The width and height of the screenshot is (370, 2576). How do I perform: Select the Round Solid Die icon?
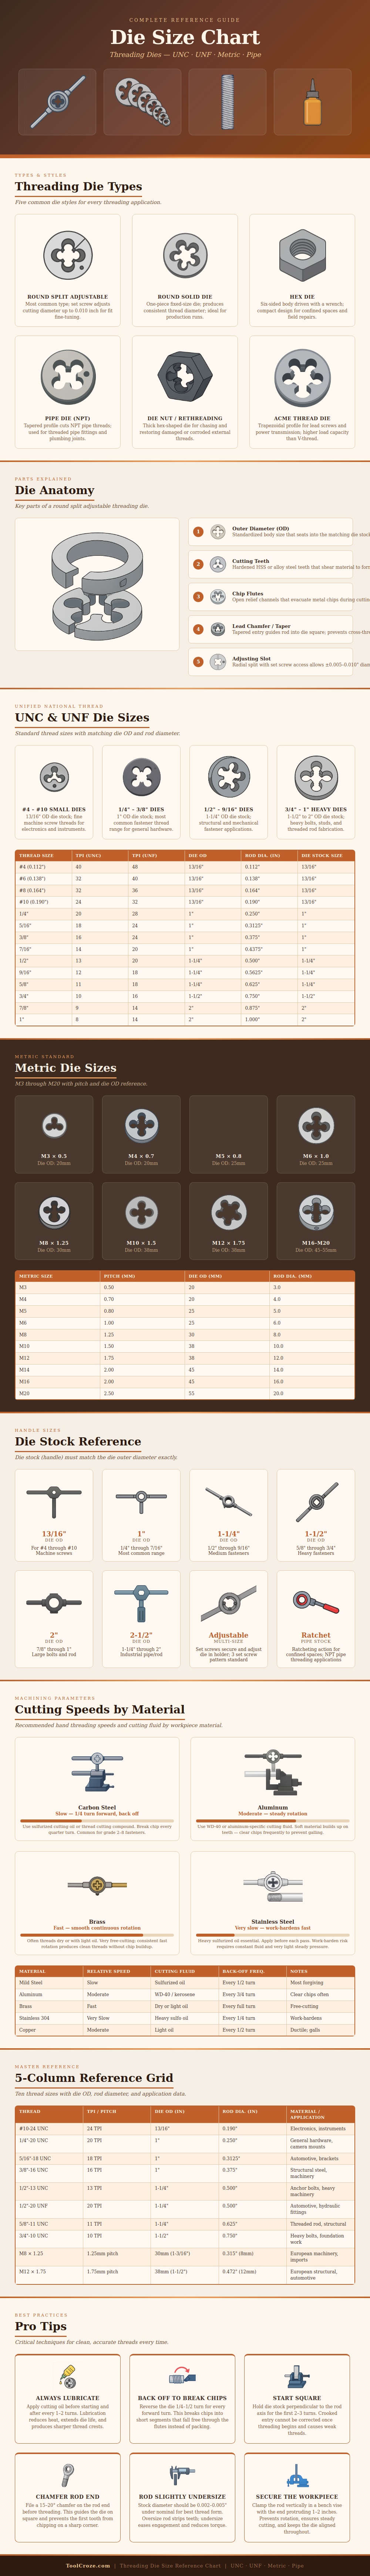[185, 255]
